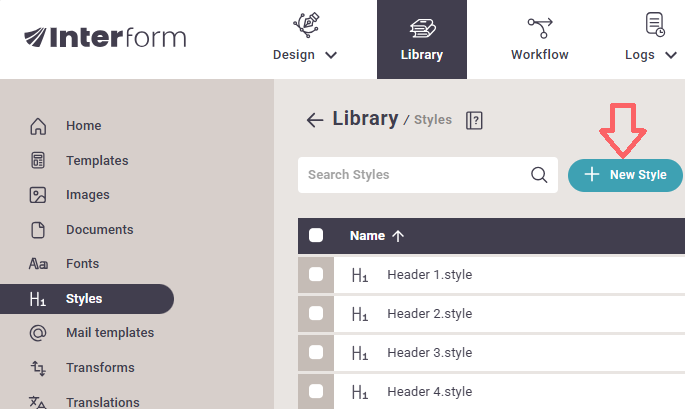Click the New Style button

625,175
